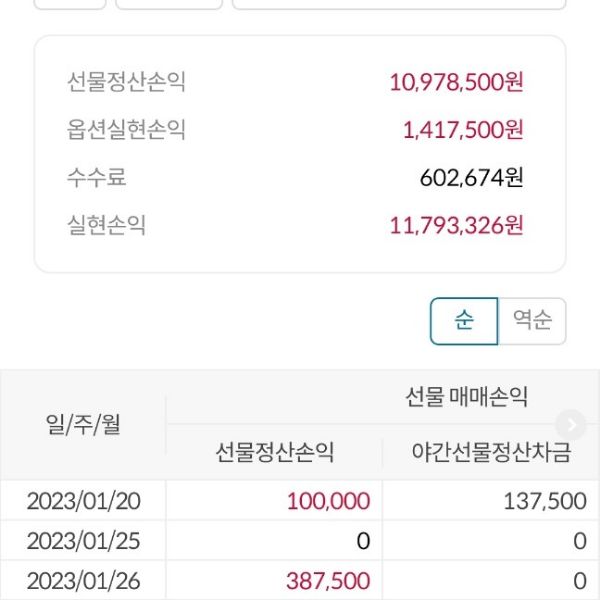Tap the 137,500 night futures value

[545, 501]
